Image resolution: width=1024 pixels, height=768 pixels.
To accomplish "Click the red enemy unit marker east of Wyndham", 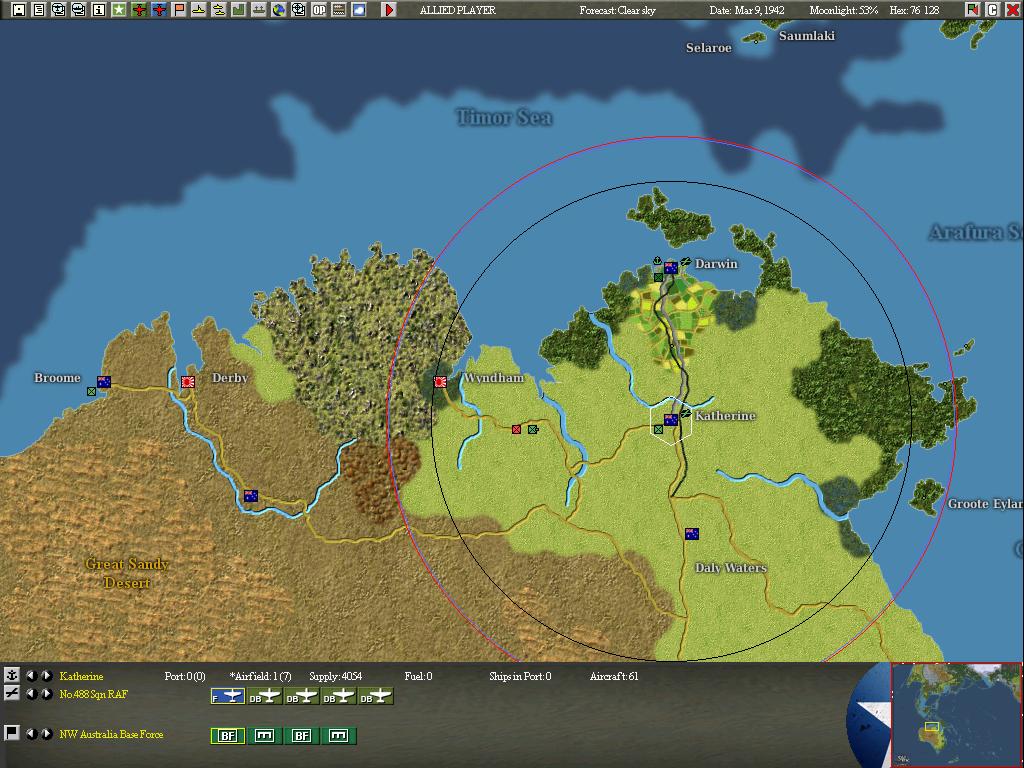I will coord(517,429).
